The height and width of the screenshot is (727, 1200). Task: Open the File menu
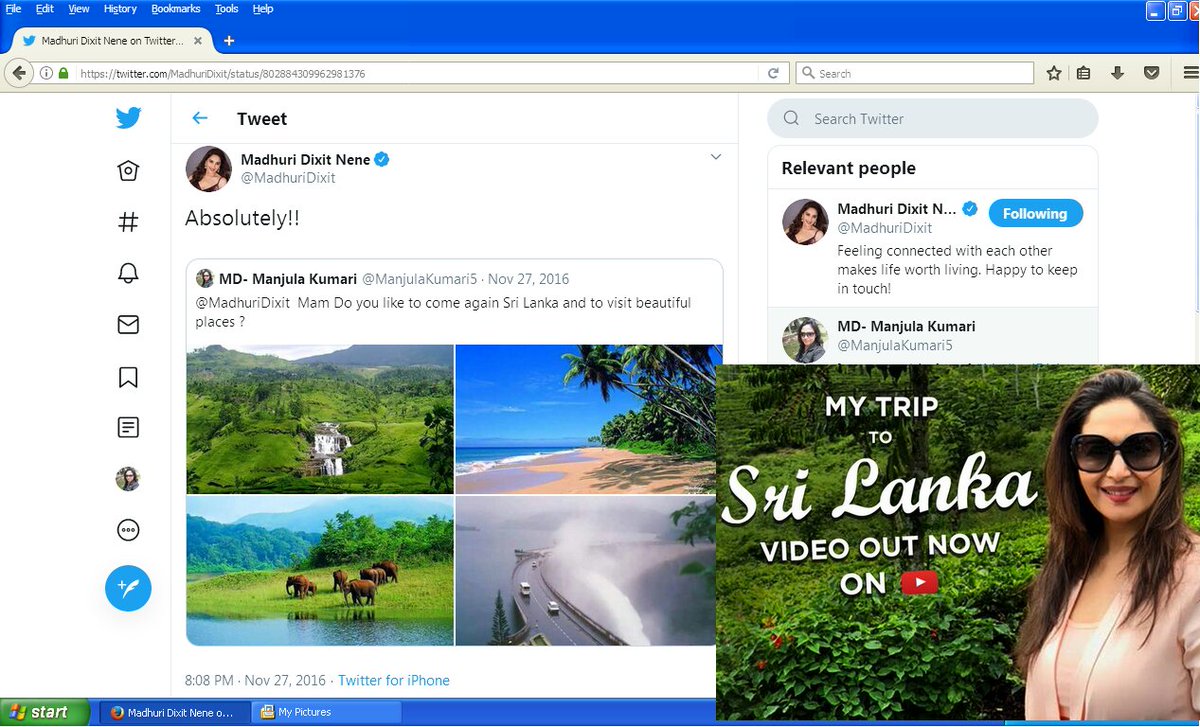[13, 8]
